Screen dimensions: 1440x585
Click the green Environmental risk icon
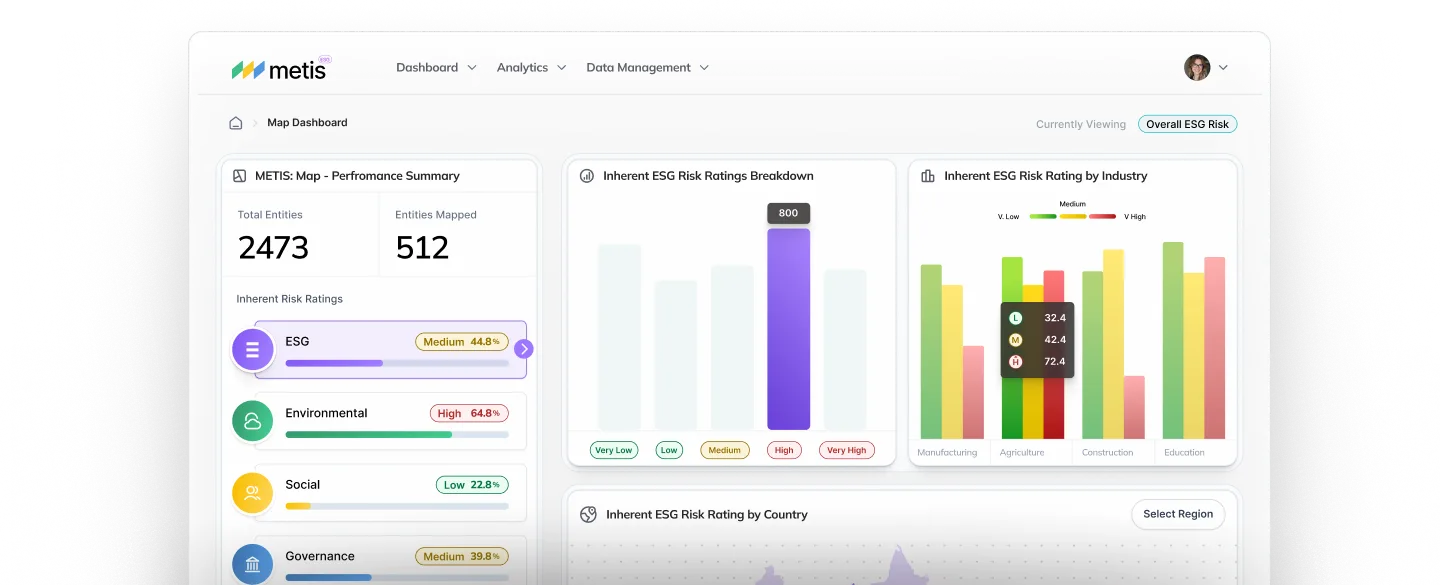point(252,421)
